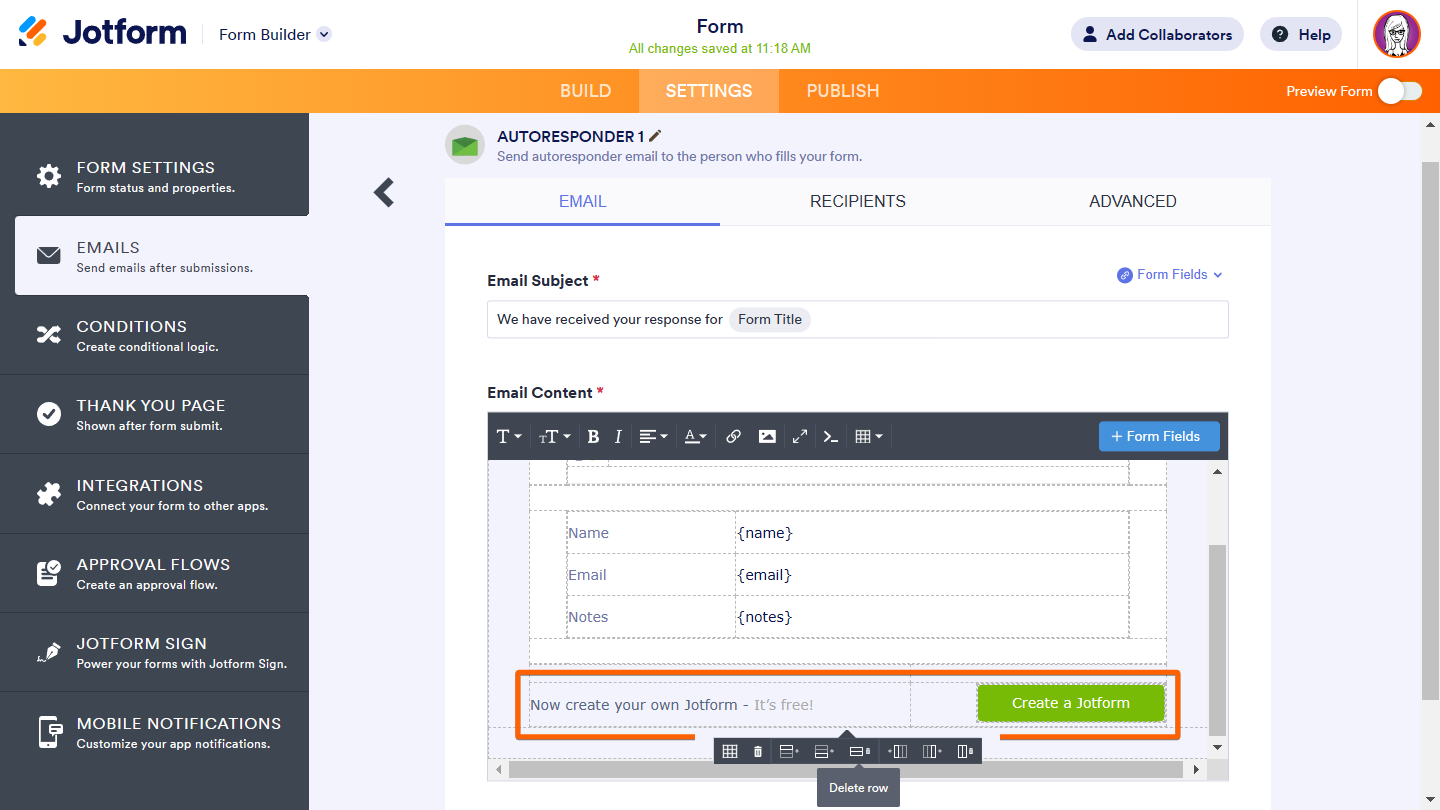Select the SETTINGS tab

coord(709,91)
